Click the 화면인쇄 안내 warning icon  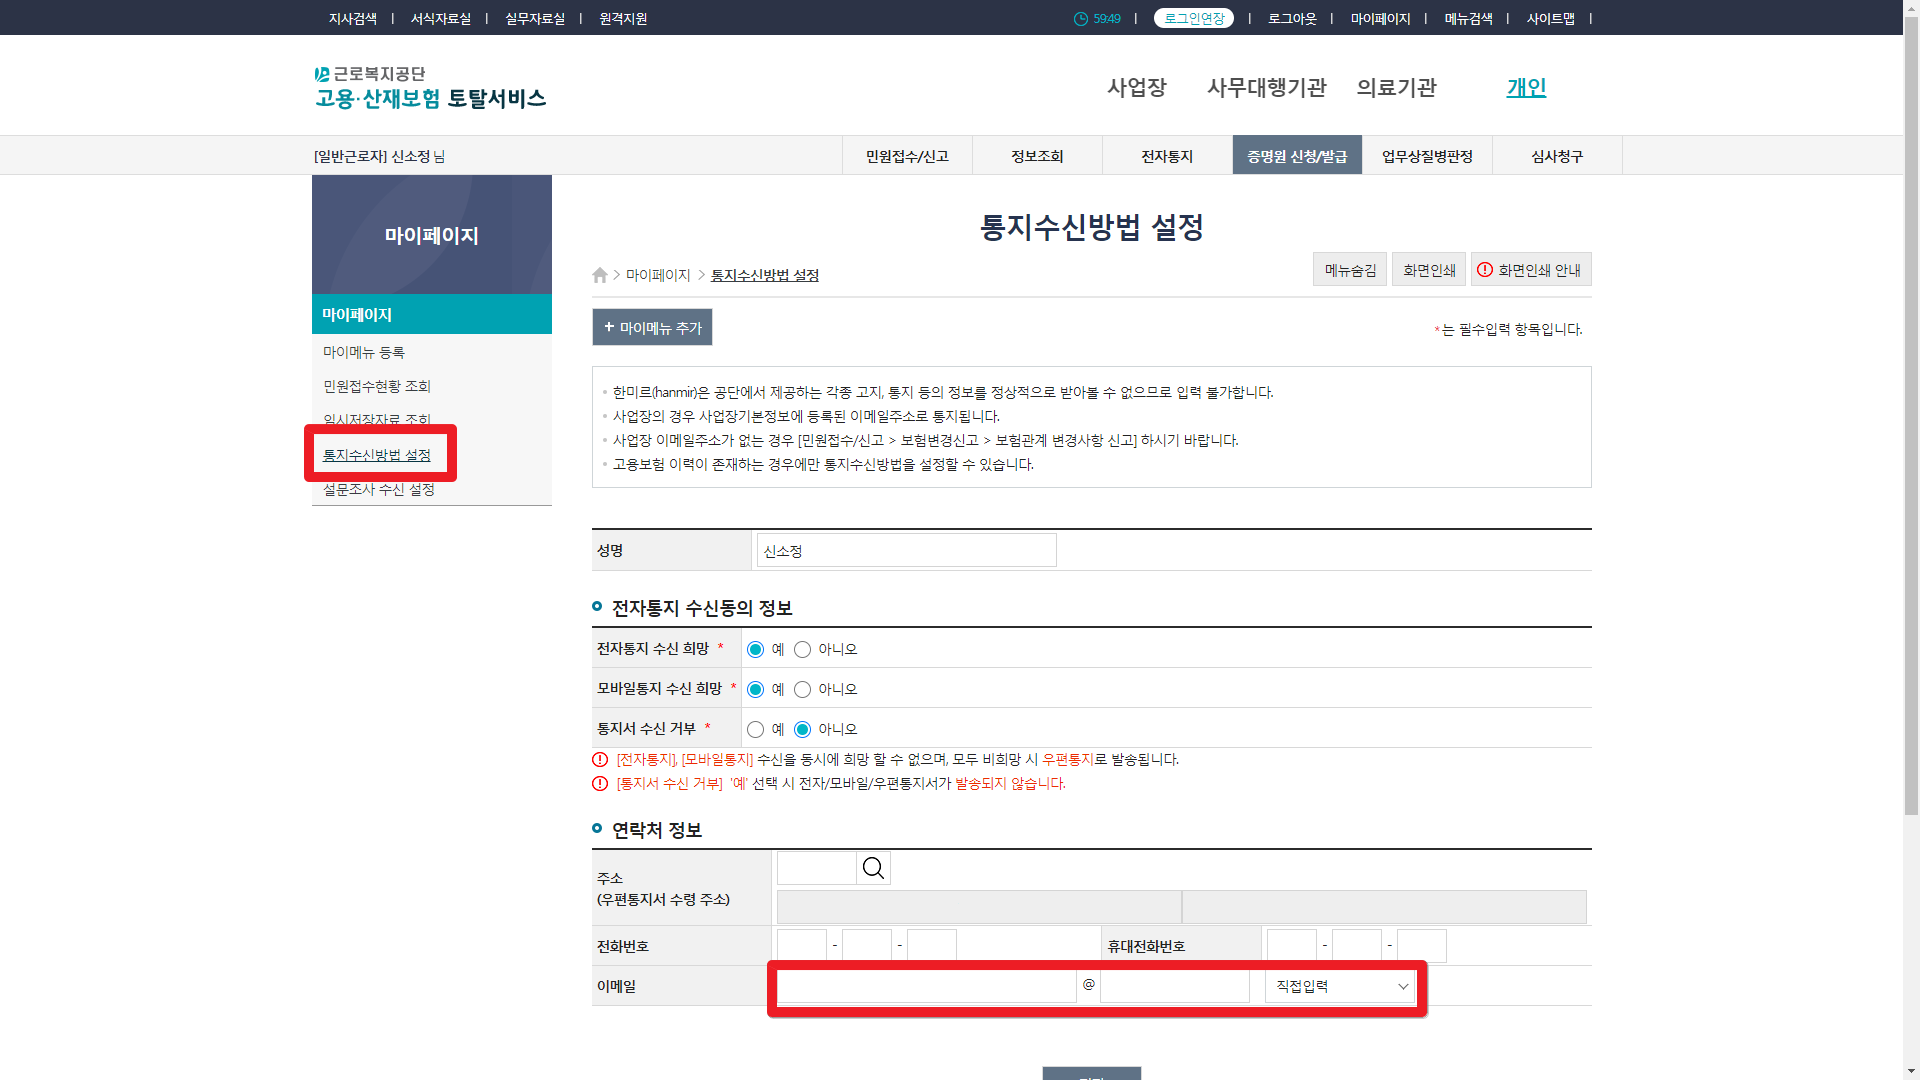(1486, 269)
